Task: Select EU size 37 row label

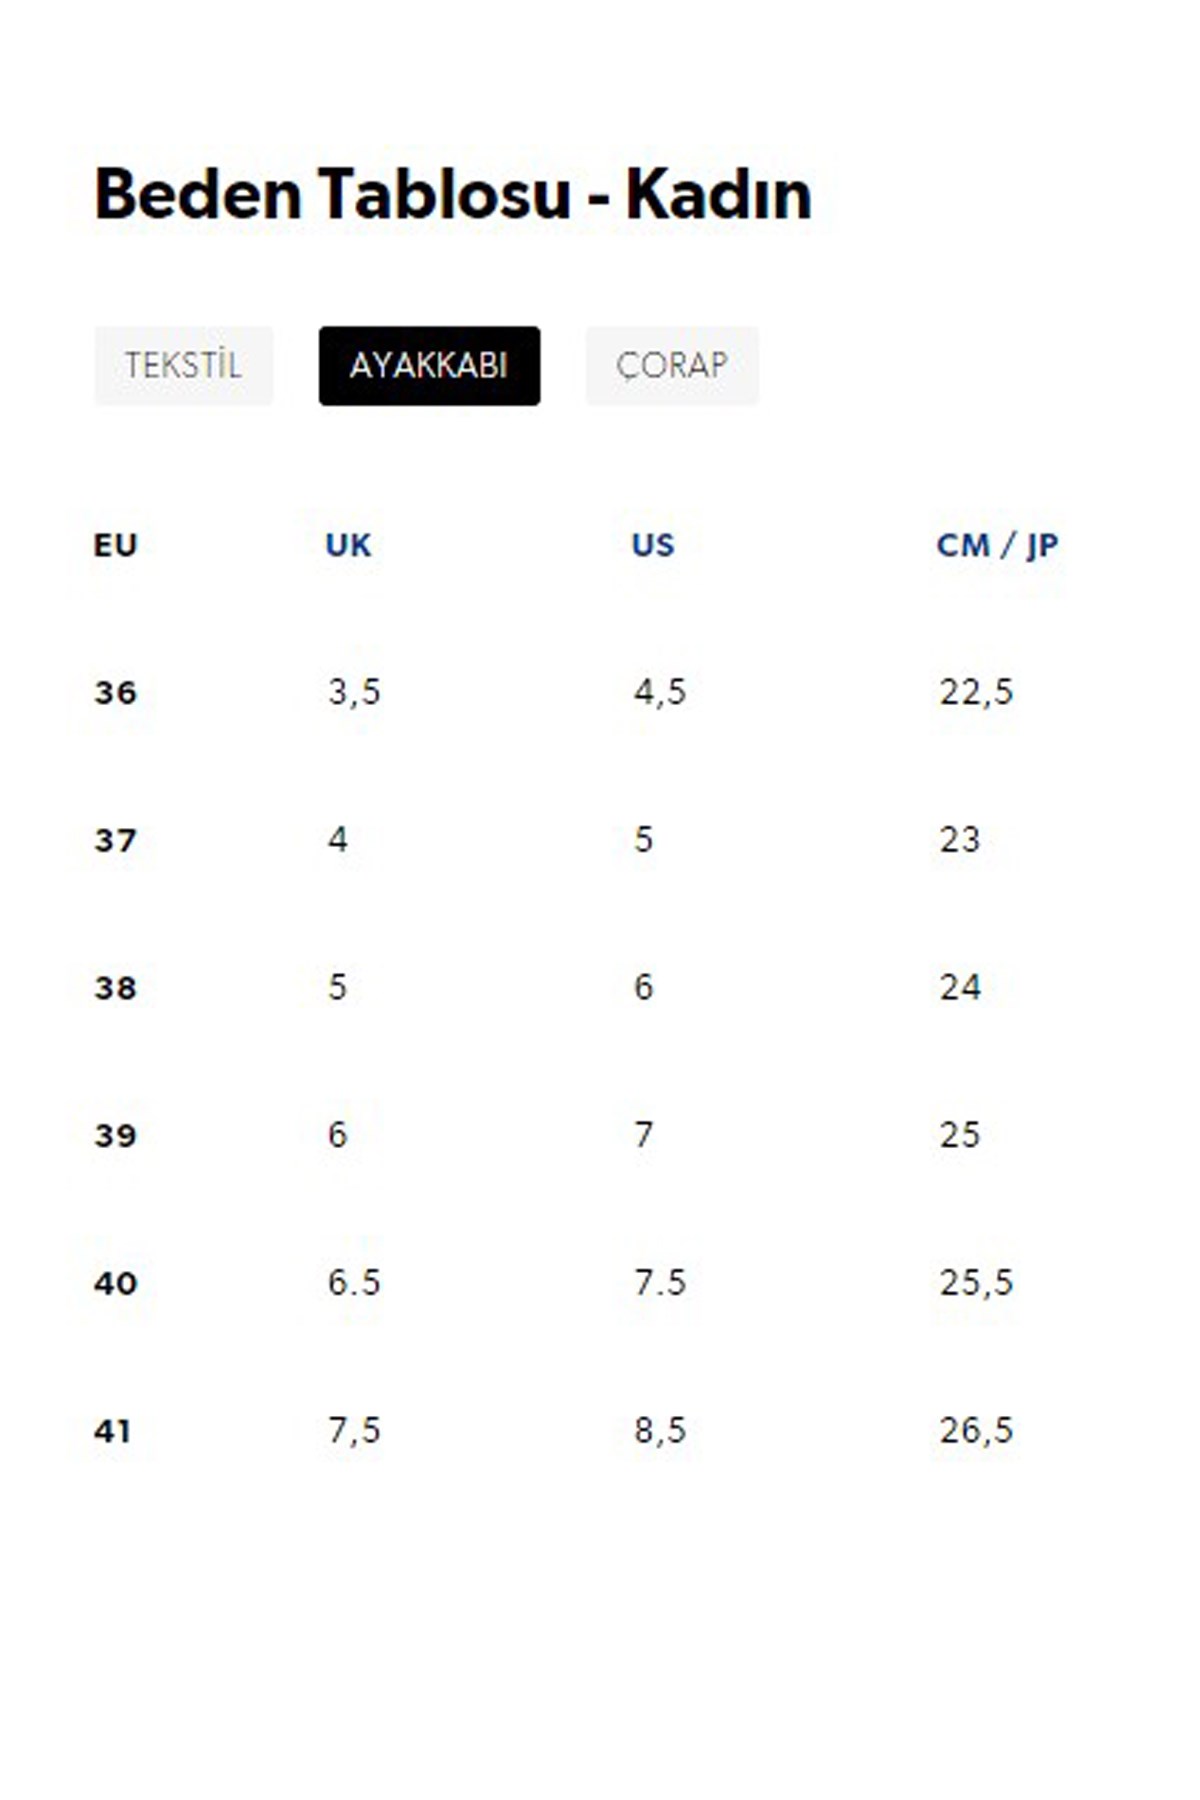Action: 115,840
